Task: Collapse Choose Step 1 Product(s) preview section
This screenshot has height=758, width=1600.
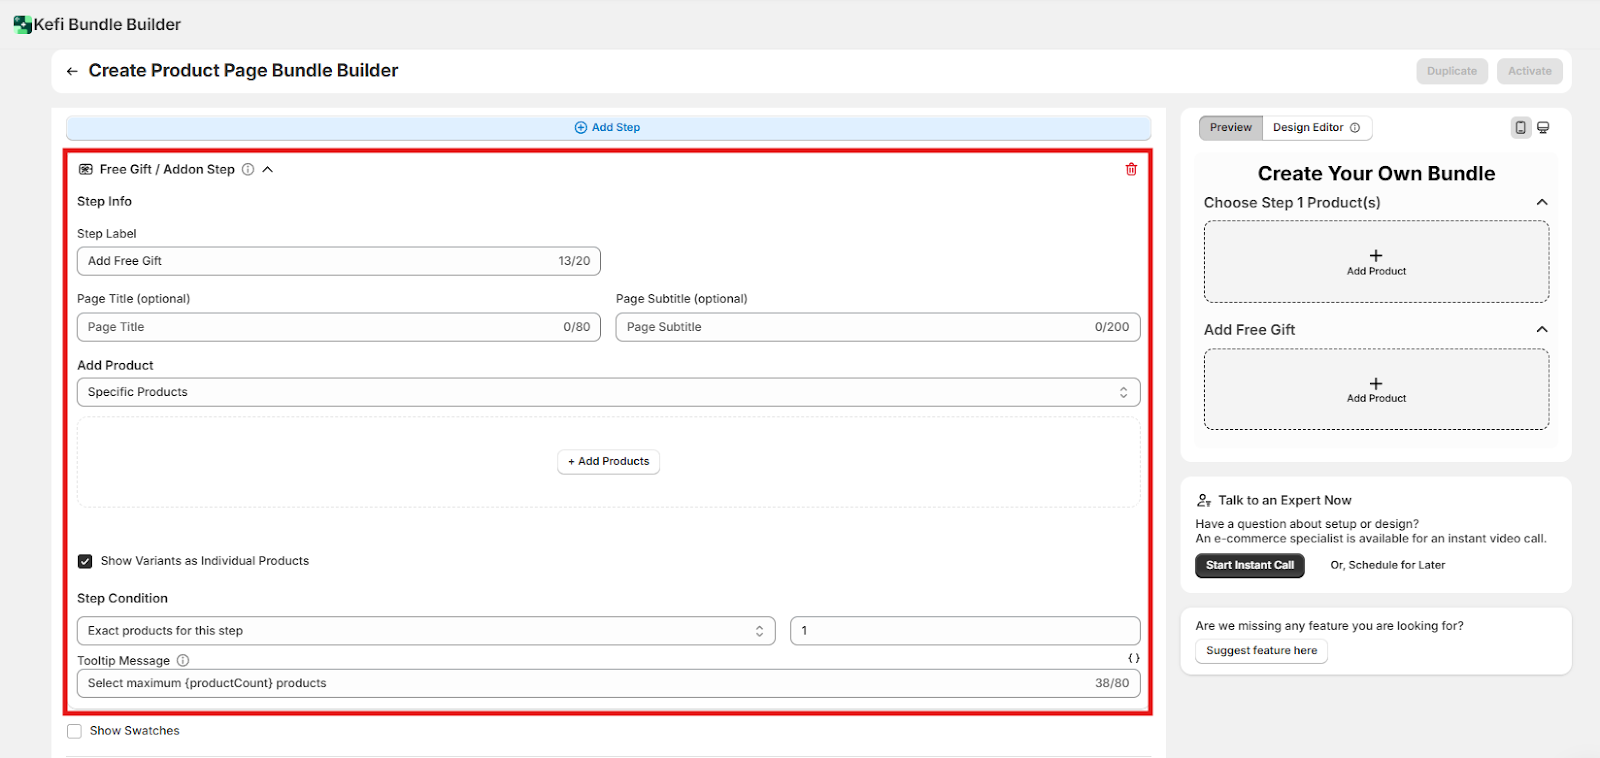Action: coord(1541,203)
